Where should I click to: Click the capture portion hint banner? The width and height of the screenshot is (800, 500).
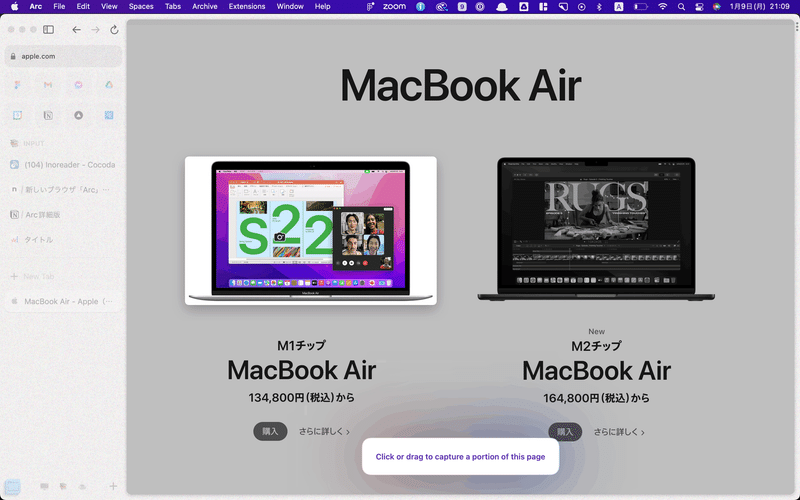[460, 457]
